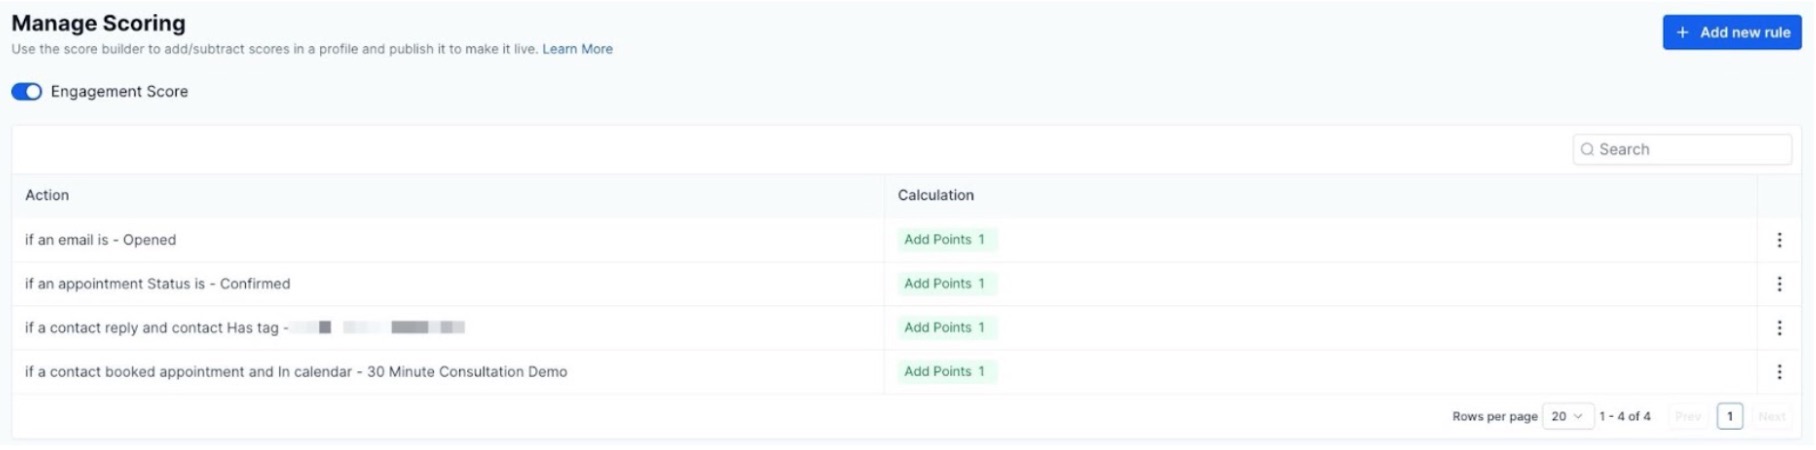Click the Next pagination button
The height and width of the screenshot is (450, 1816).
pyautogui.click(x=1771, y=417)
